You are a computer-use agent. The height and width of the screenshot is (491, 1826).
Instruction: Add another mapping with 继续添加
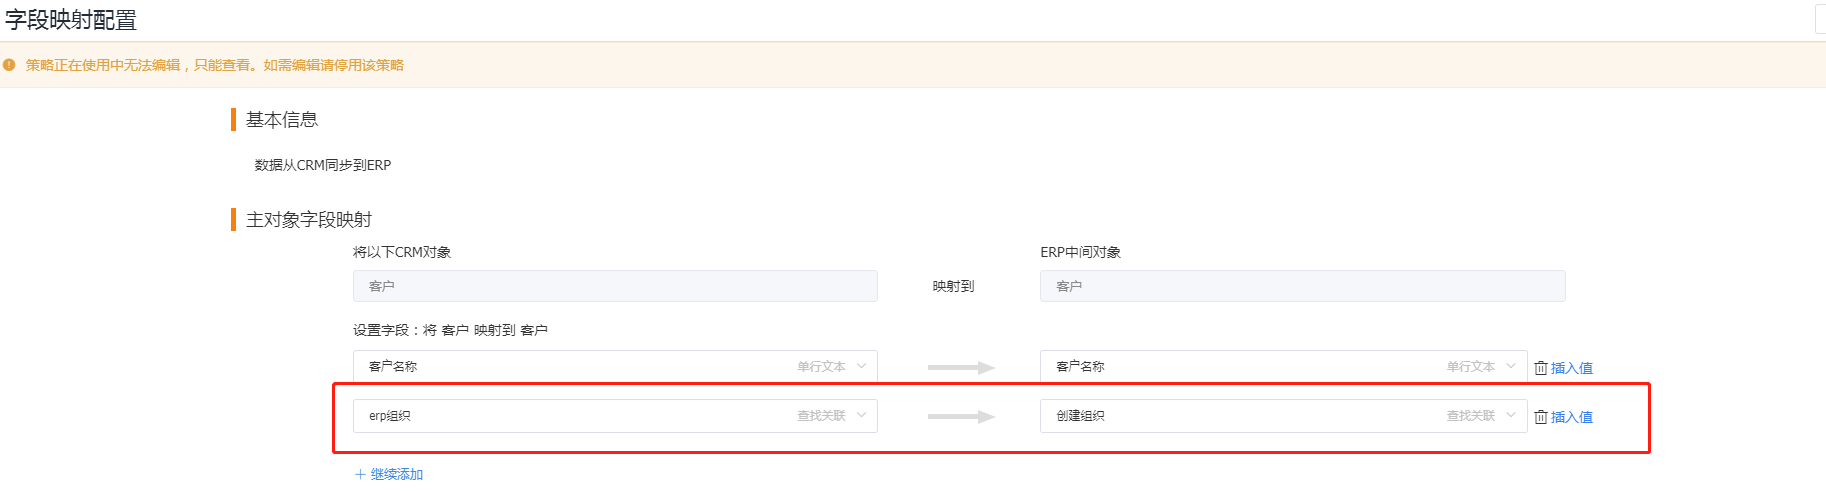(389, 474)
